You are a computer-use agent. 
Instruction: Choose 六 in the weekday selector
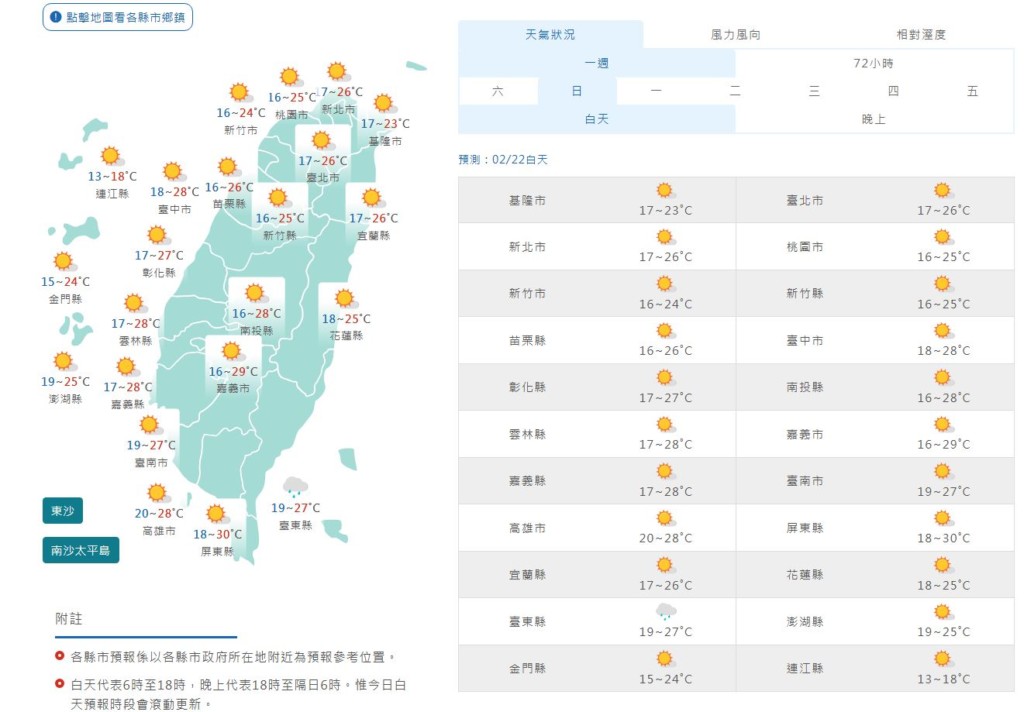click(x=498, y=91)
